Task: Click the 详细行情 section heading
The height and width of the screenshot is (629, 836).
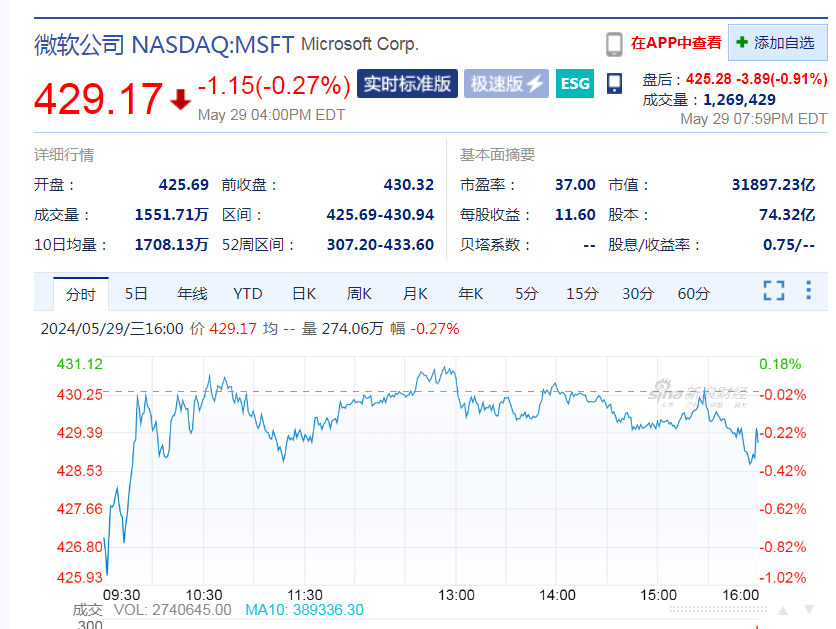Action: pos(64,155)
